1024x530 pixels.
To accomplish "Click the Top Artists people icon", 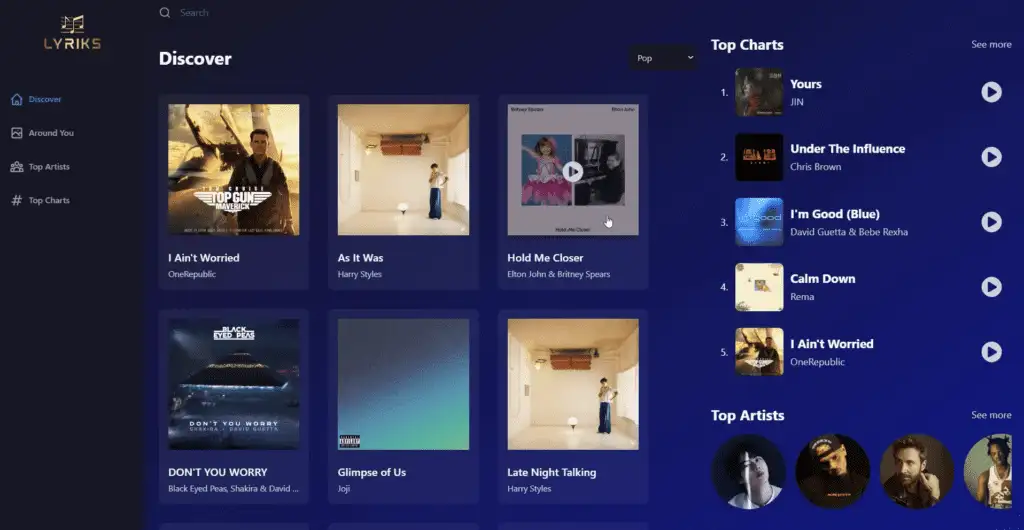I will (17, 167).
